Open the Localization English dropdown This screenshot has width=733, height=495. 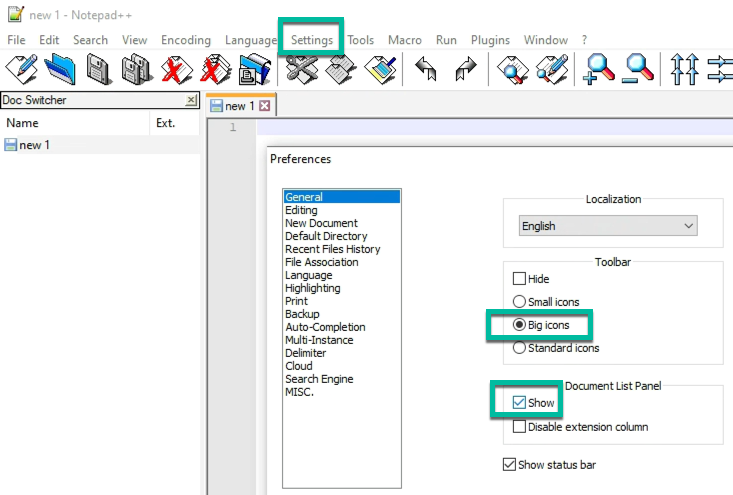(608, 226)
